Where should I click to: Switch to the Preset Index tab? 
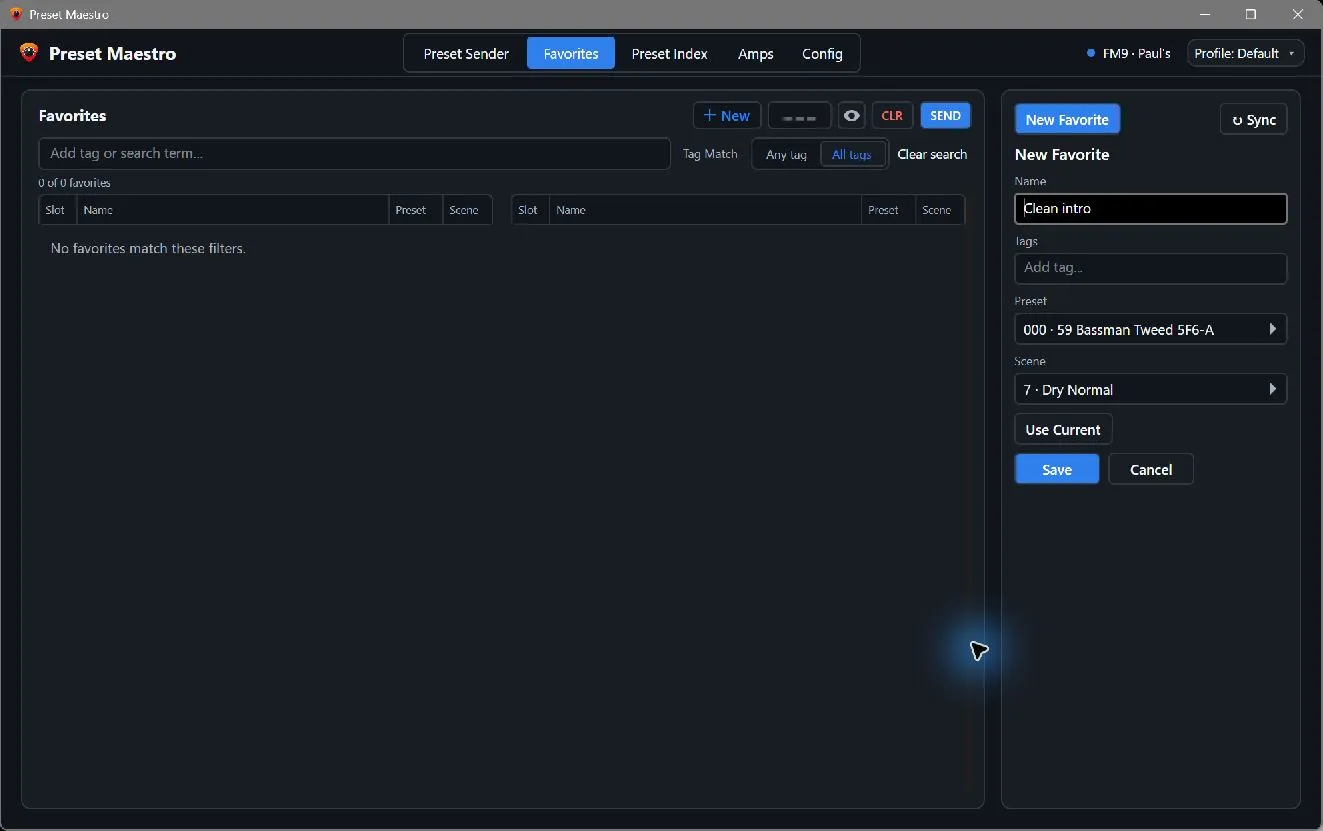pos(669,54)
